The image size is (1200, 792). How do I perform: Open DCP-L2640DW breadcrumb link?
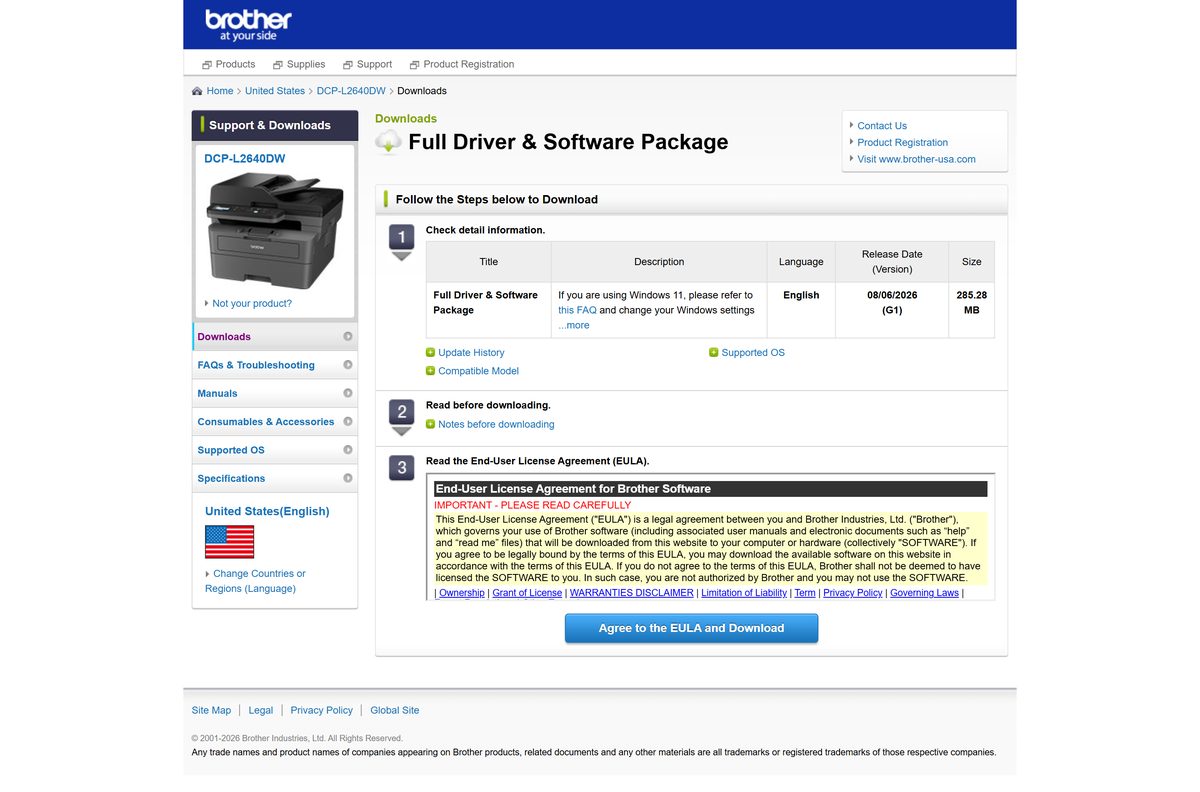click(351, 91)
